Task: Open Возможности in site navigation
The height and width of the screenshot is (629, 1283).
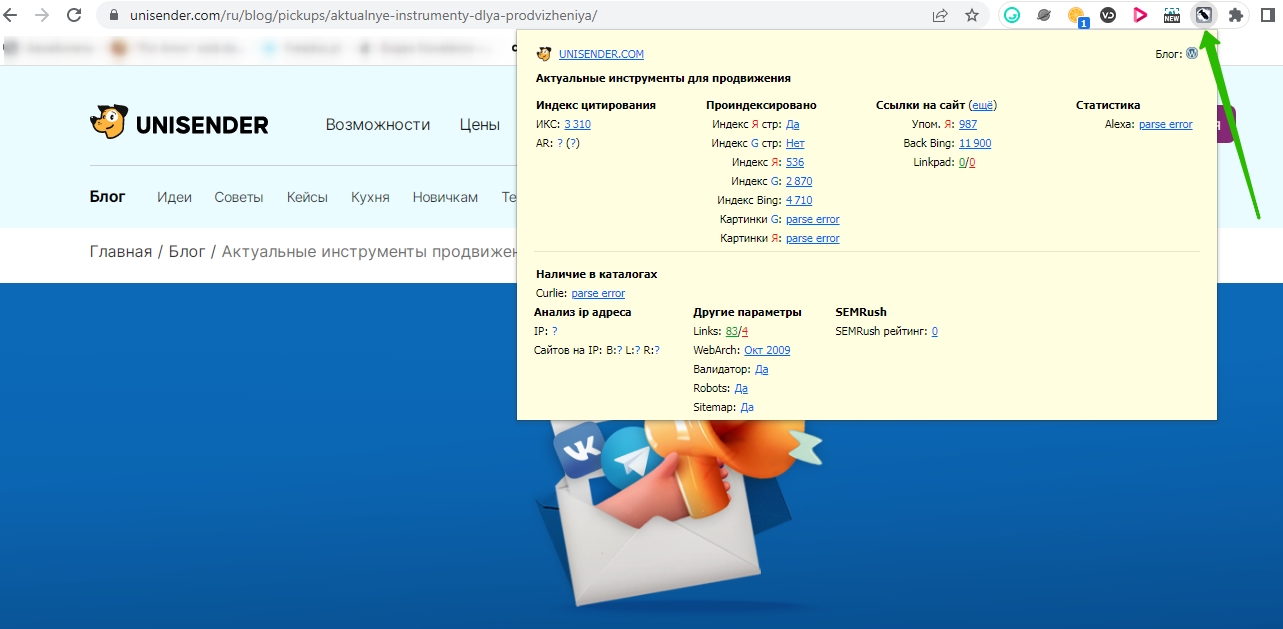Action: click(x=378, y=125)
